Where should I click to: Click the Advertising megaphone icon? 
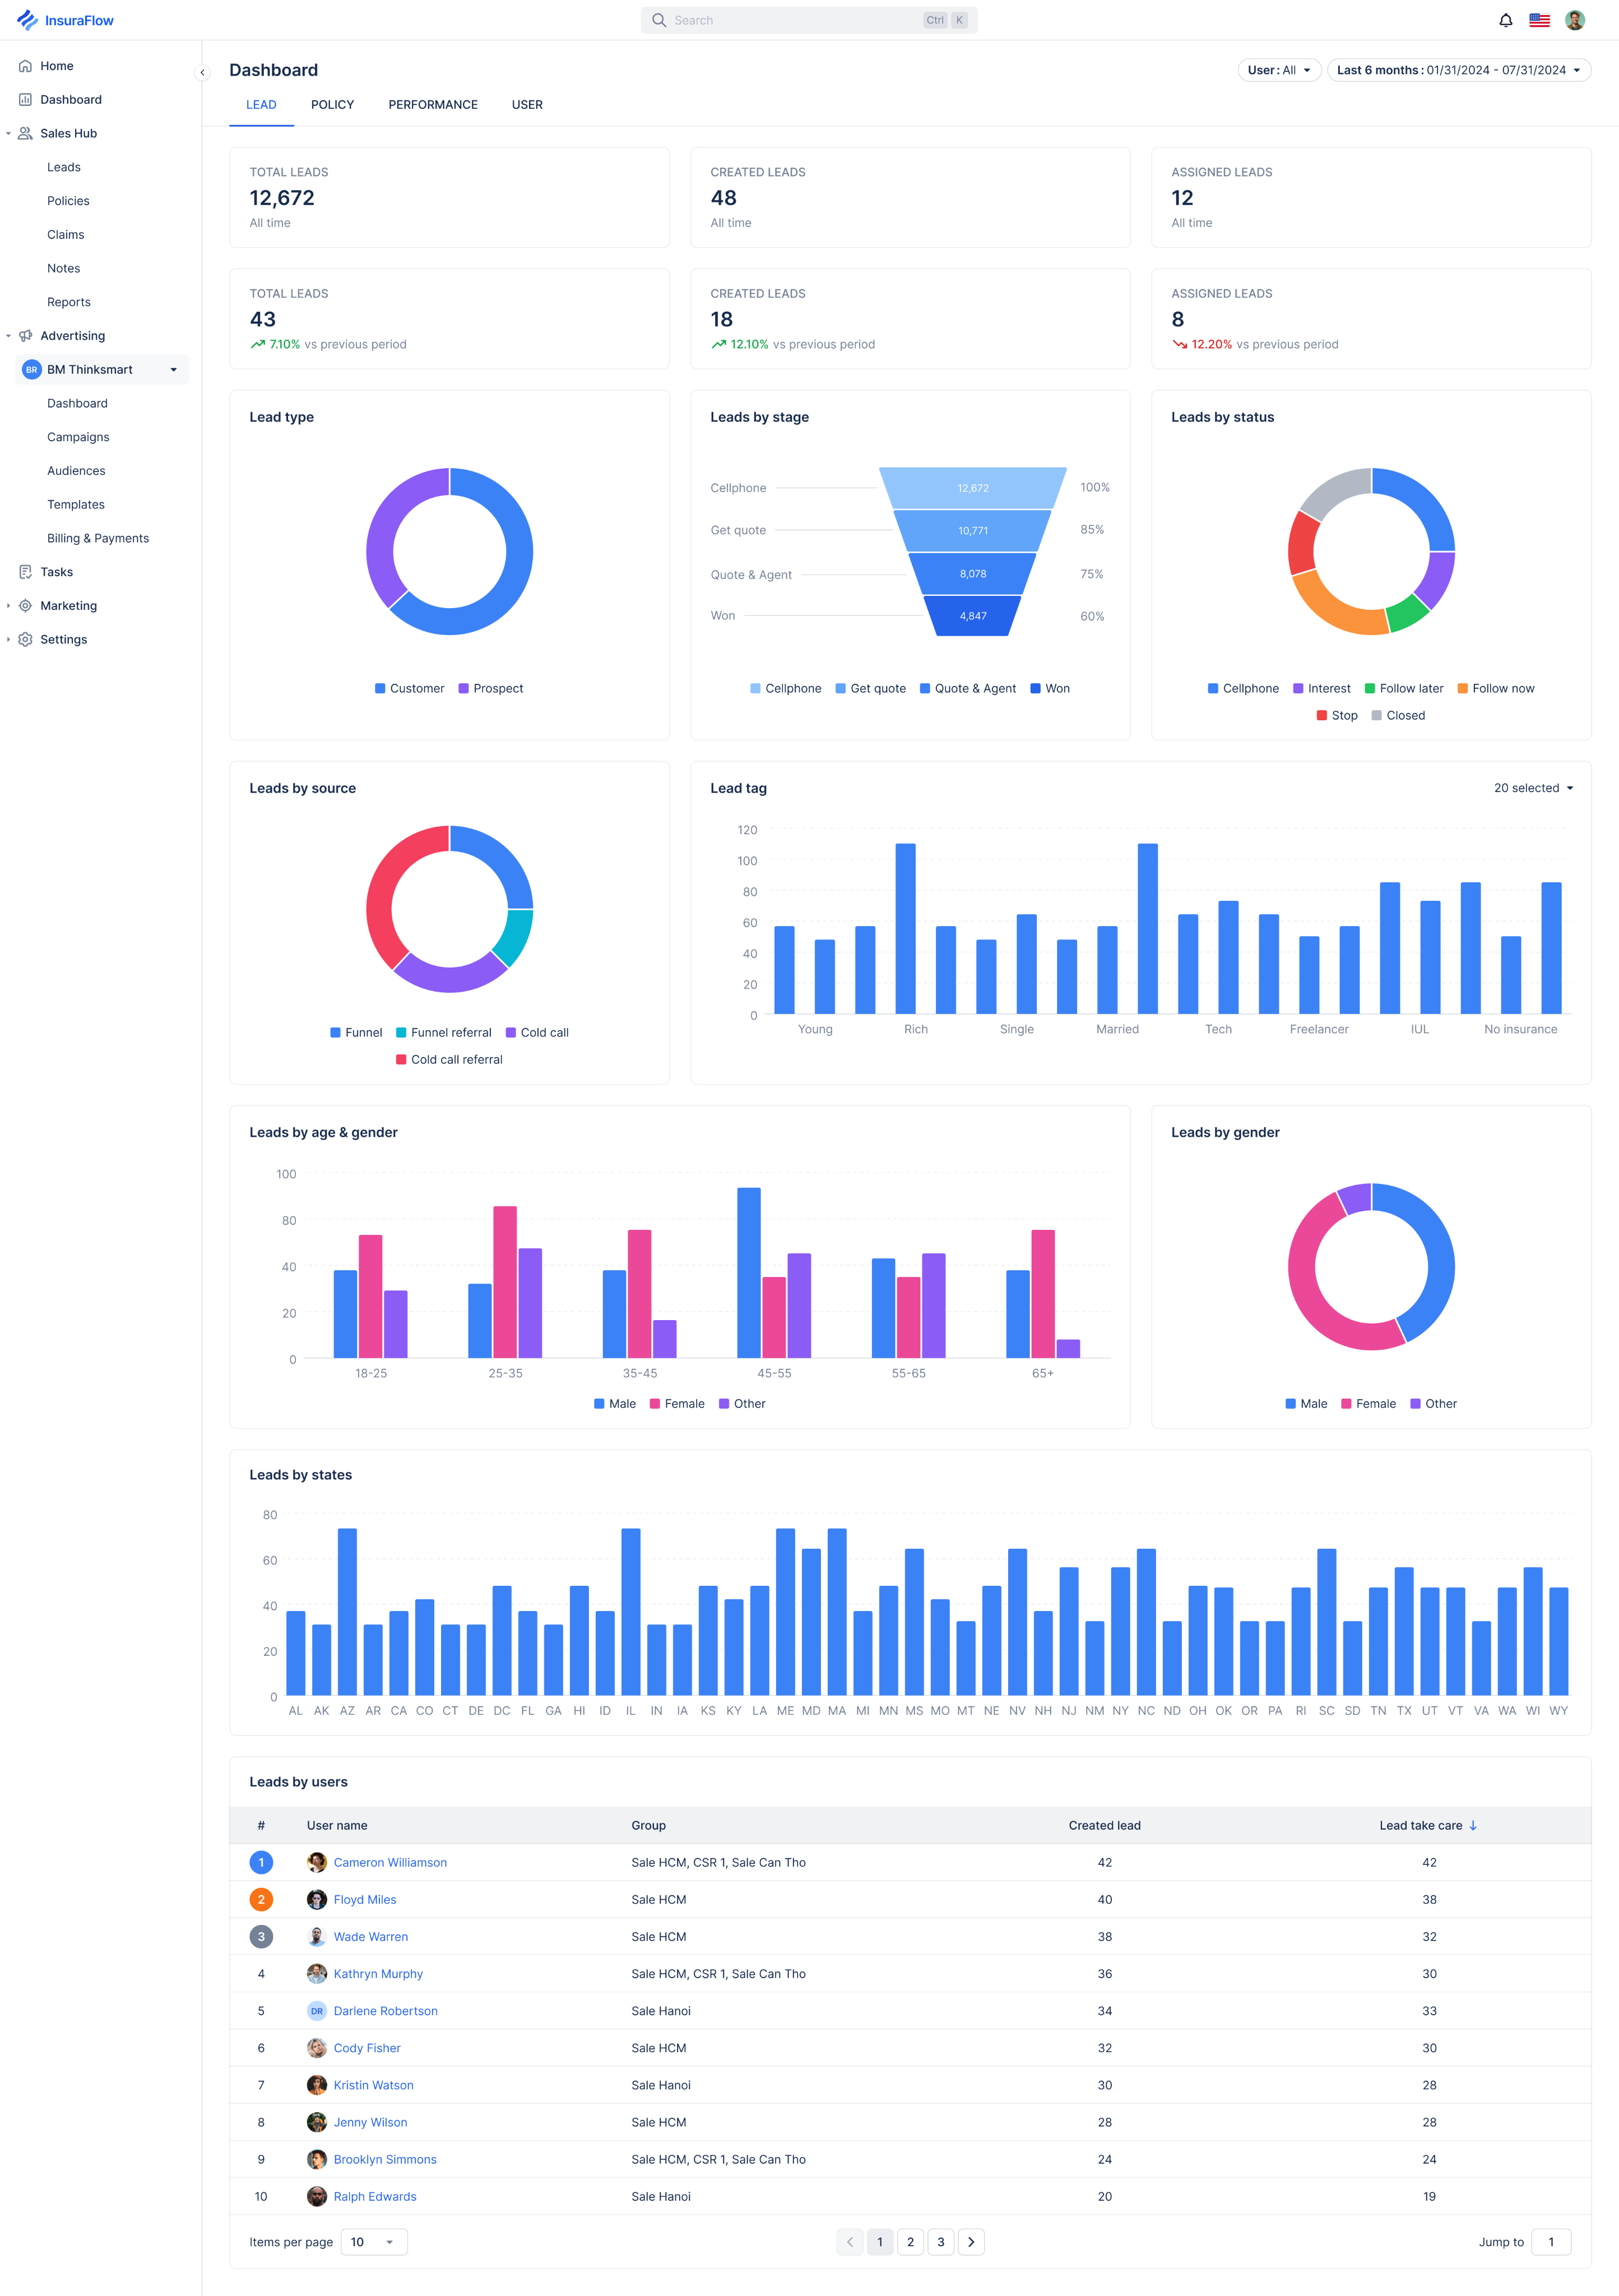pyautogui.click(x=26, y=336)
